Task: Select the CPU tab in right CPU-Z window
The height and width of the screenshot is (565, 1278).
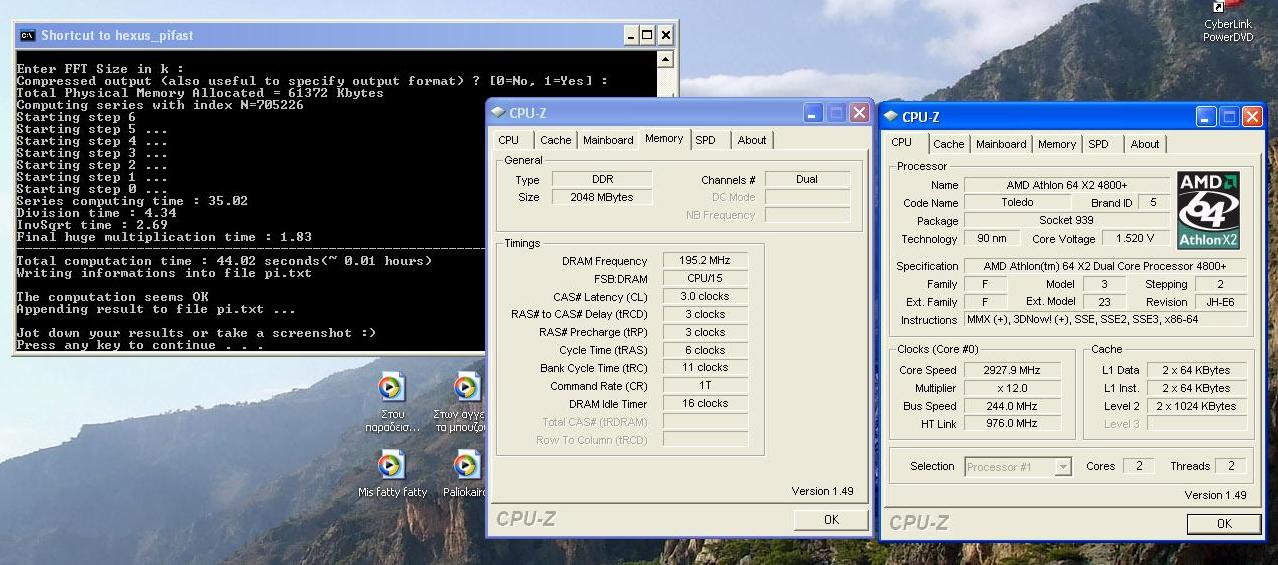Action: tap(902, 143)
